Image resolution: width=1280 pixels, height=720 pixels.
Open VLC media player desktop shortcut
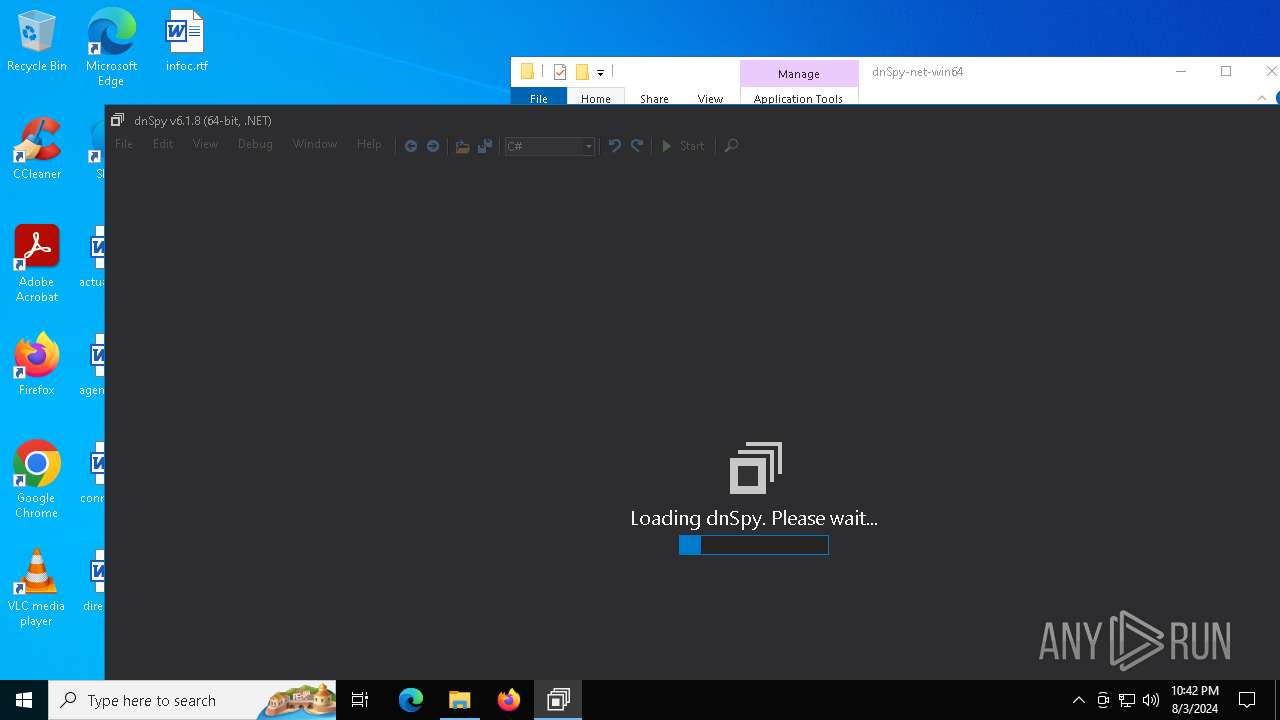pyautogui.click(x=37, y=588)
